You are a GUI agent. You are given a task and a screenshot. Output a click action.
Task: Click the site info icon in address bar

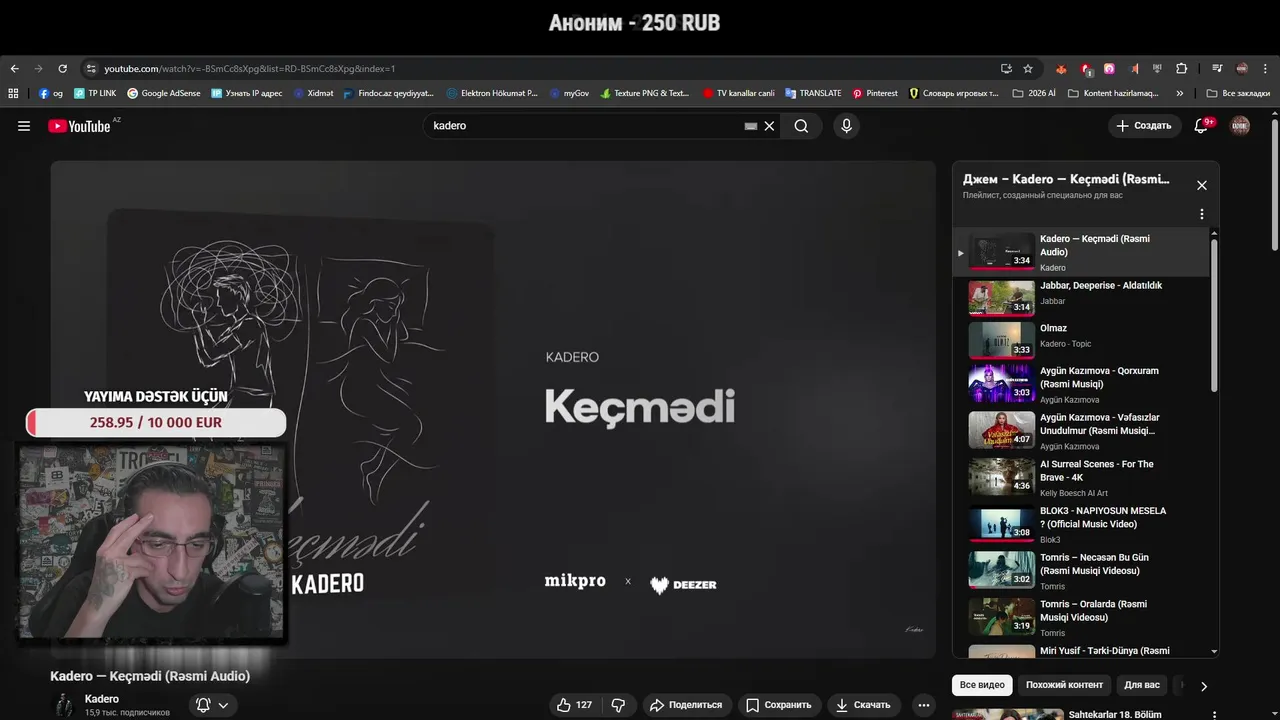click(90, 69)
